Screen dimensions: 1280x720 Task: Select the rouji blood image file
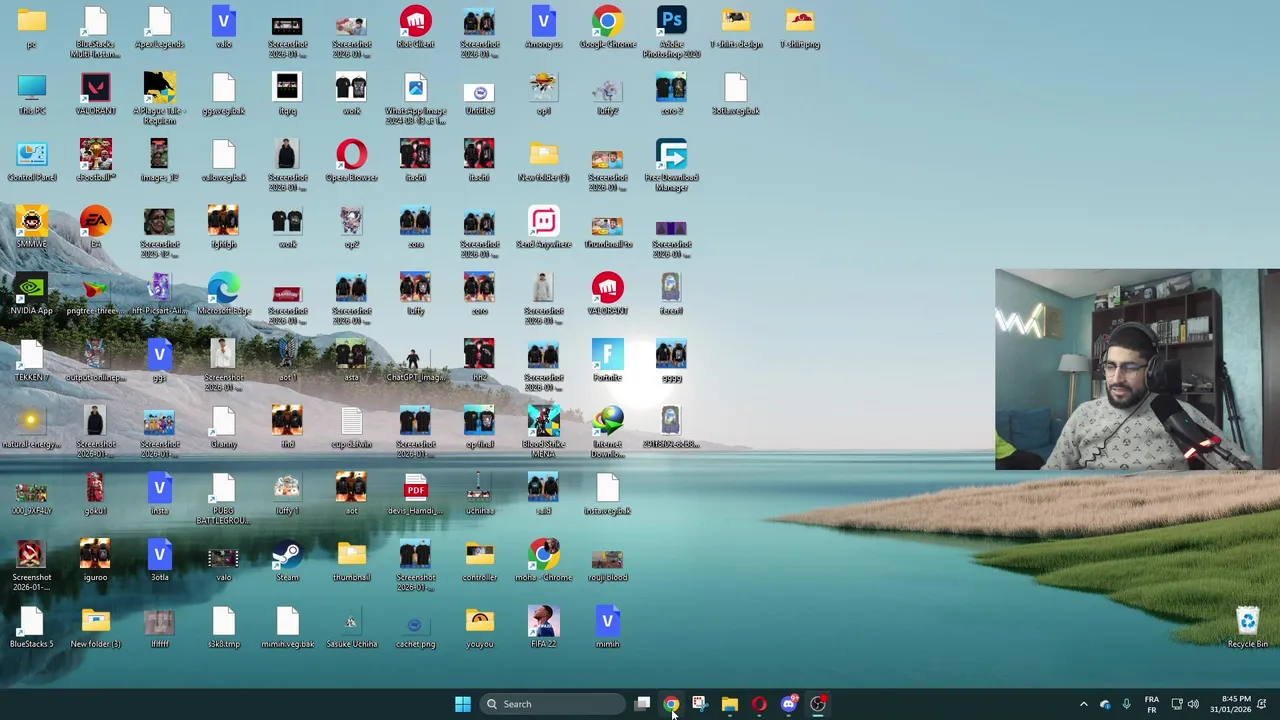(607, 562)
